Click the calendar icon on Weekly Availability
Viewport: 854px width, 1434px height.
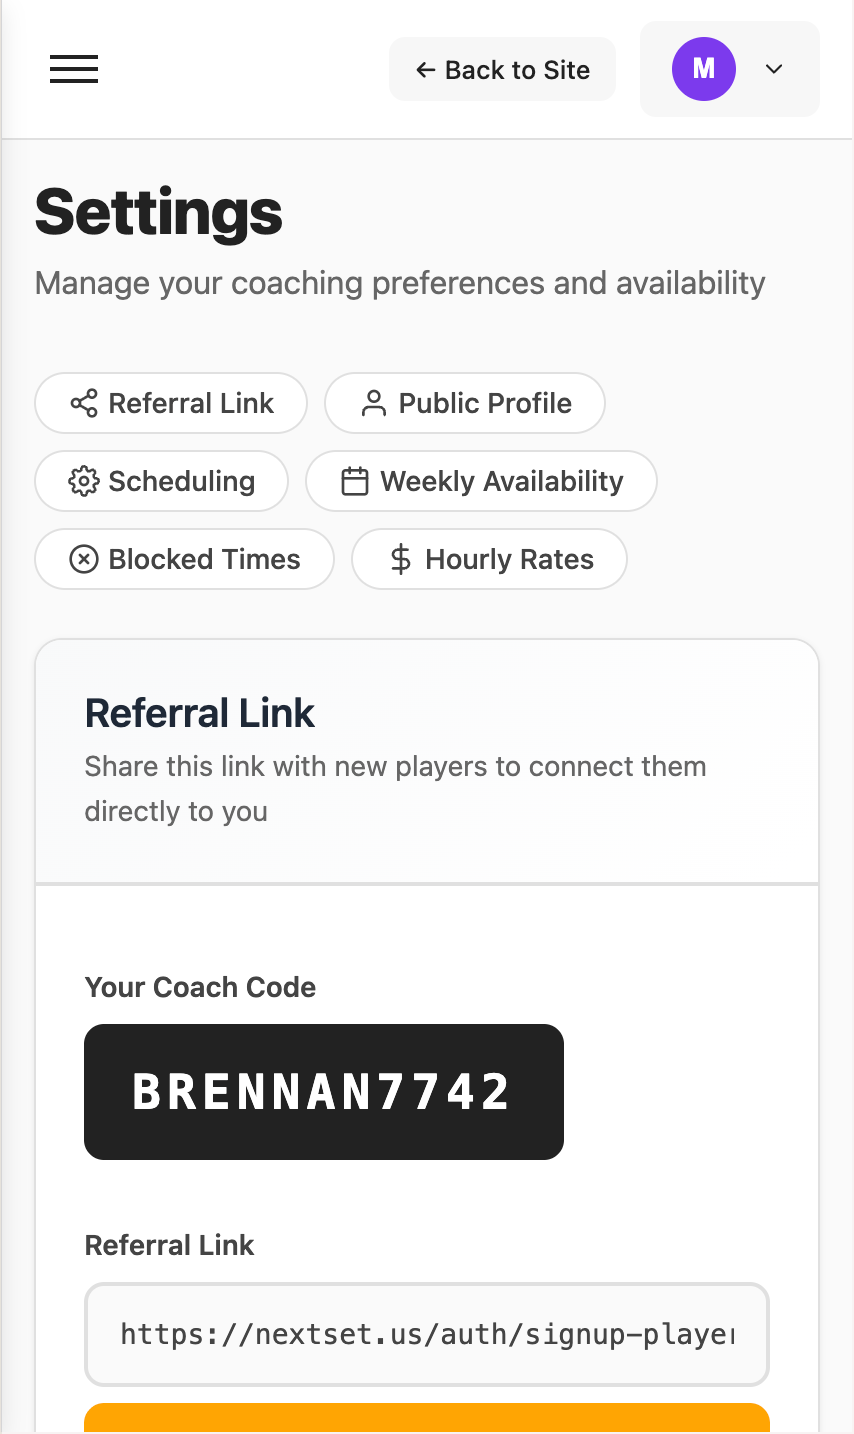point(355,481)
